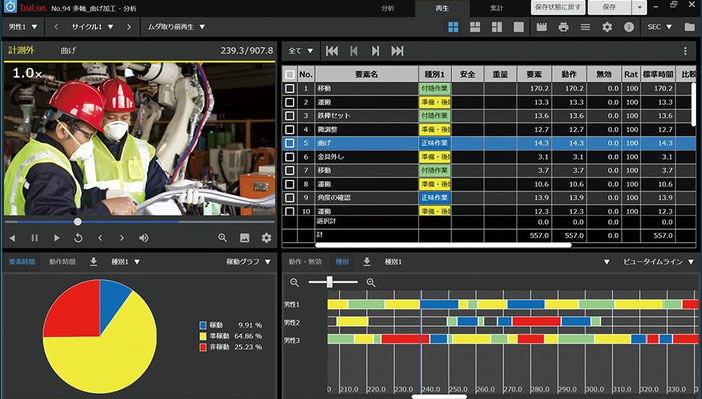The image size is (702, 399).
Task: Open the film clapper video icon
Action: click(x=541, y=27)
